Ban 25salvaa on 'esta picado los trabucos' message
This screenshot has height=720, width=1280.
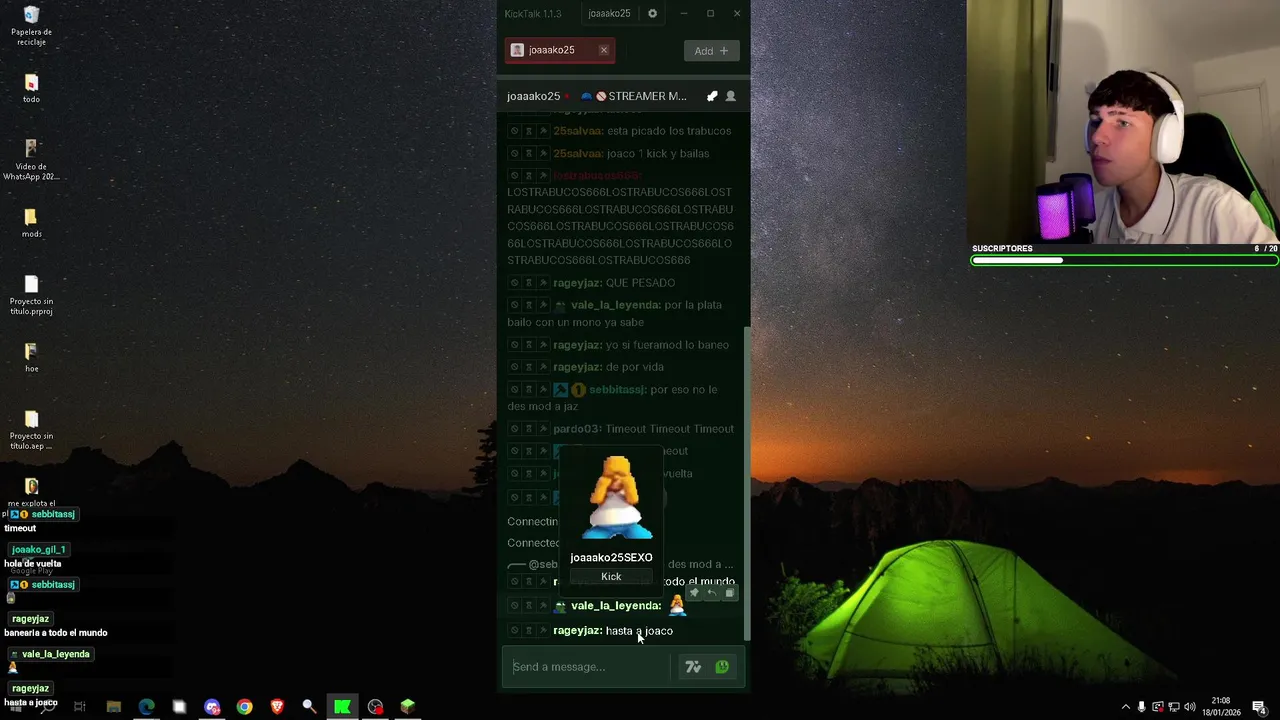(515, 131)
